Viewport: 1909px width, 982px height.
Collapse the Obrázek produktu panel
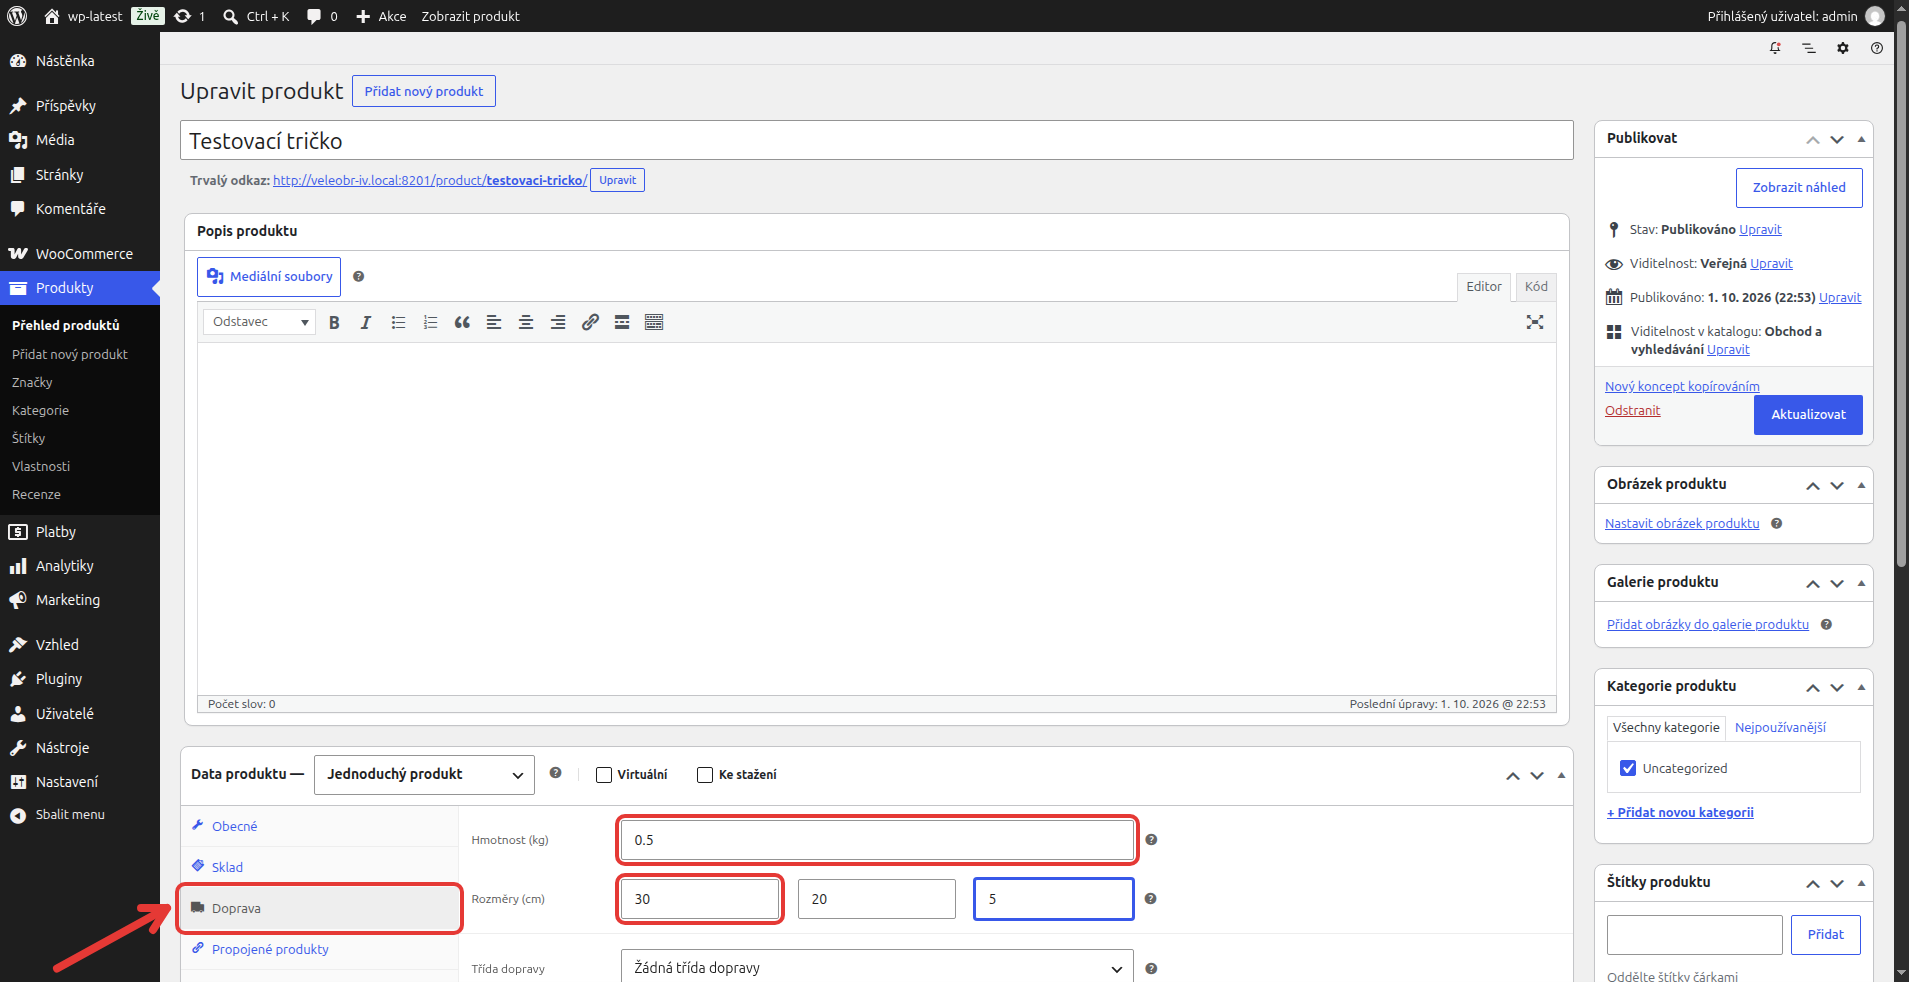1861,485
